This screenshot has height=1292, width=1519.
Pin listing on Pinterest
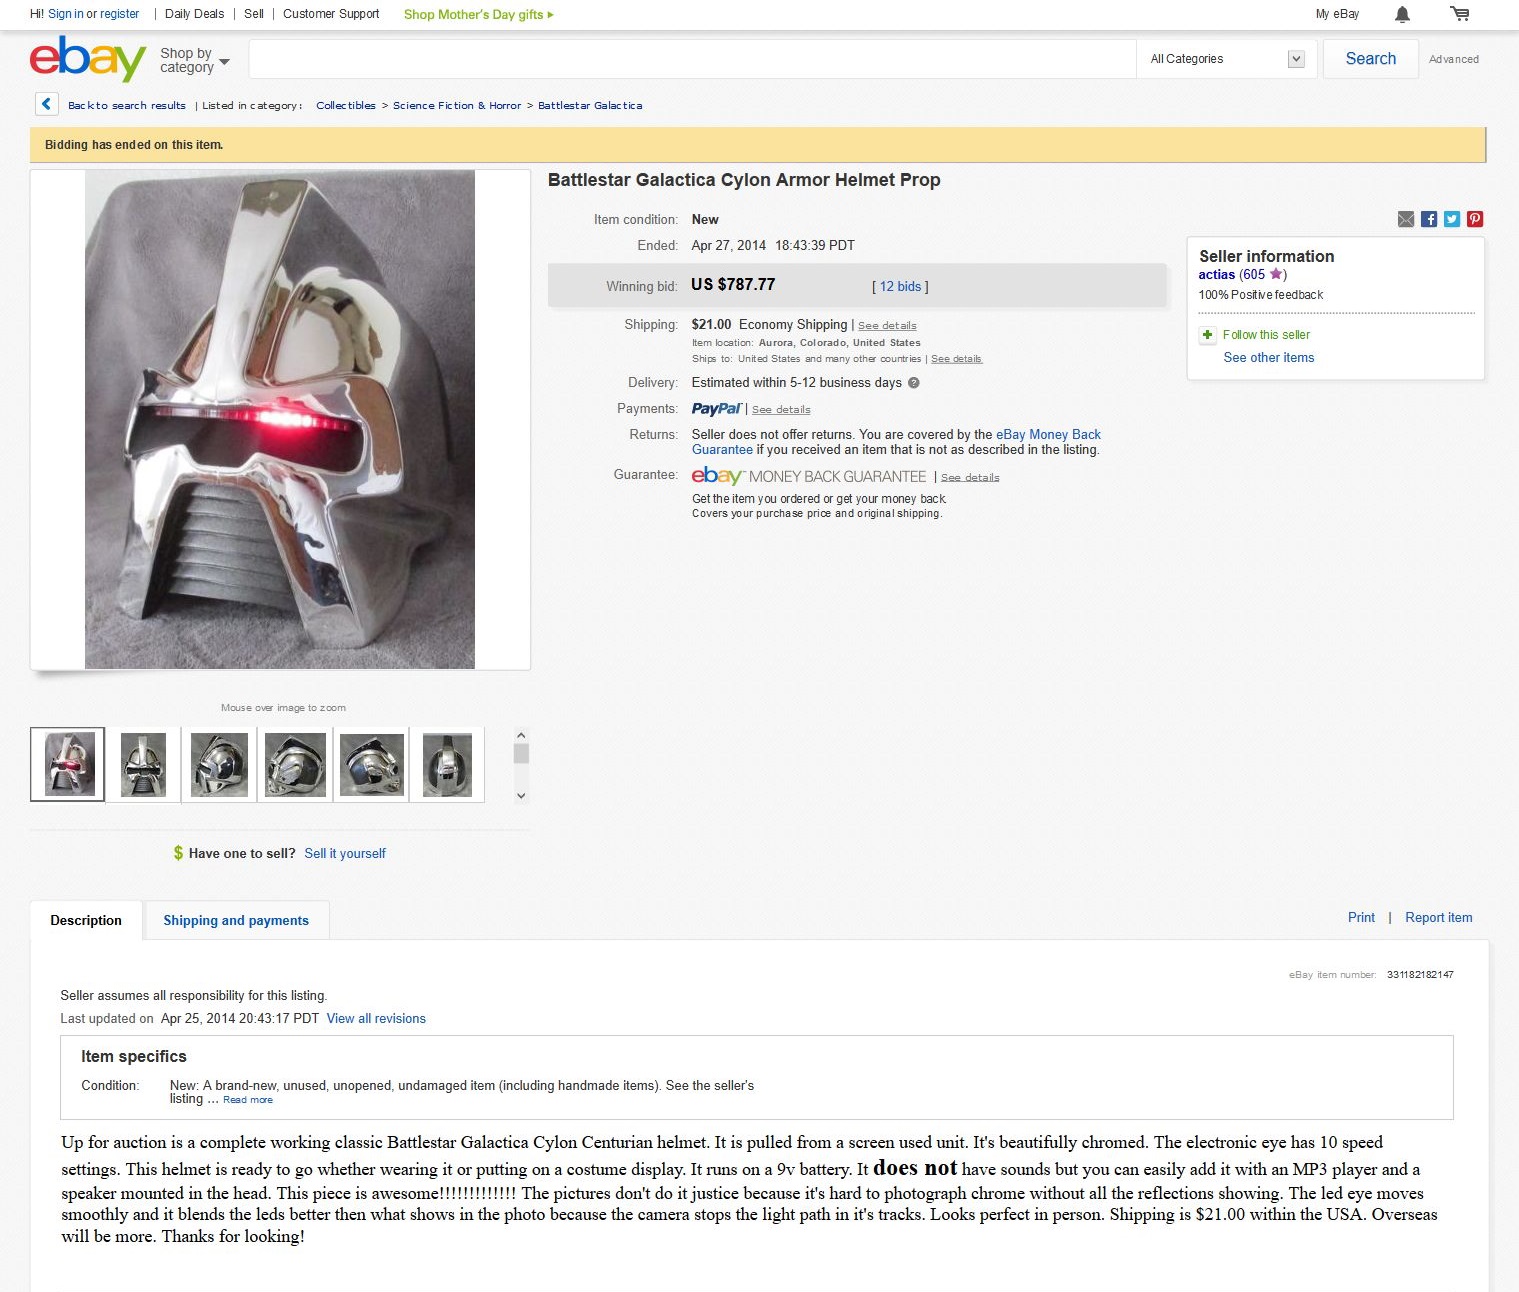[1475, 219]
